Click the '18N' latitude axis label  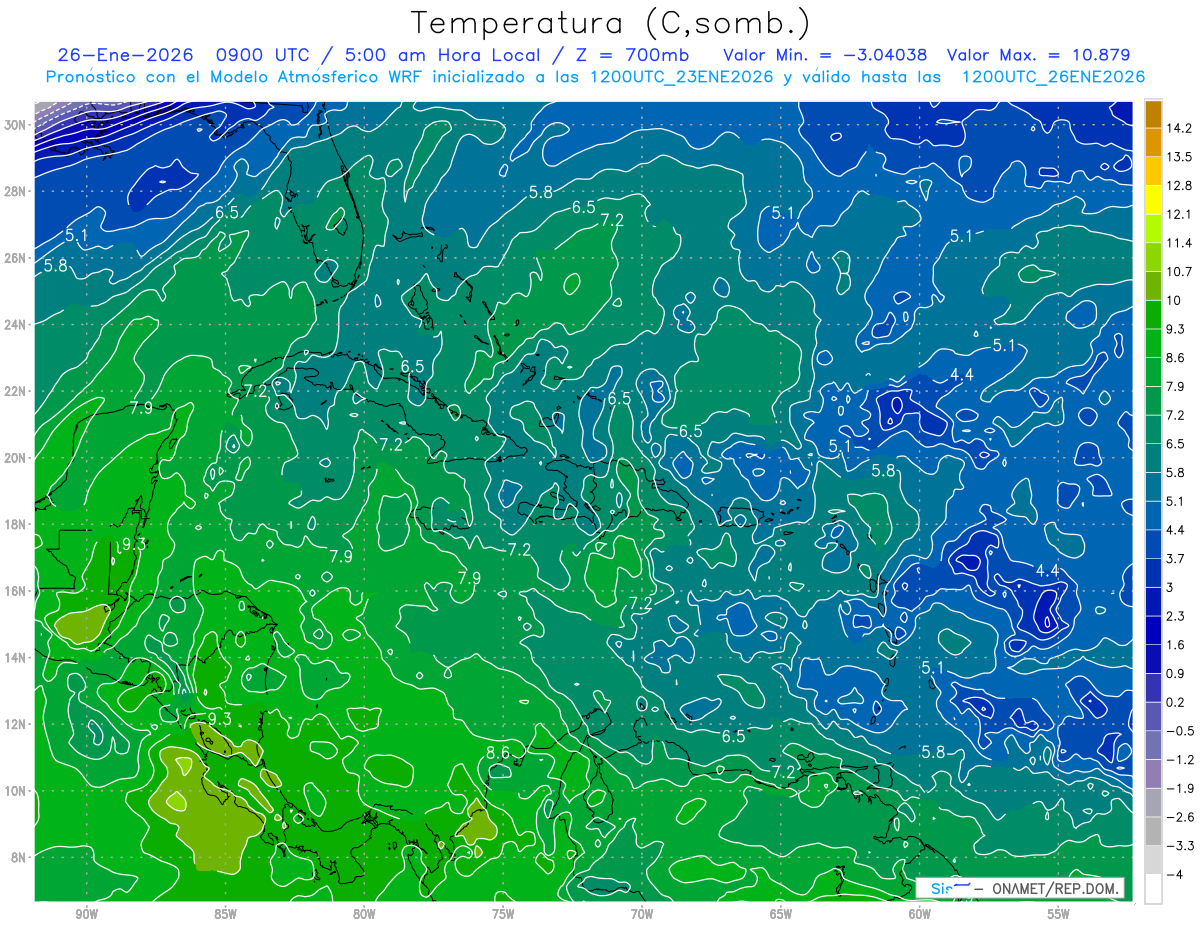point(15,524)
